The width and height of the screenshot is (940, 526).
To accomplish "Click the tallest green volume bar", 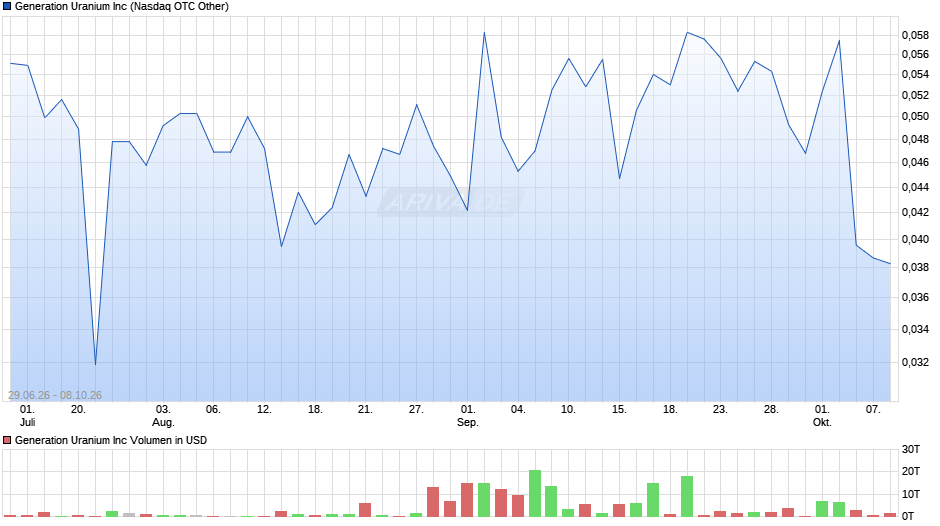I will [x=535, y=494].
